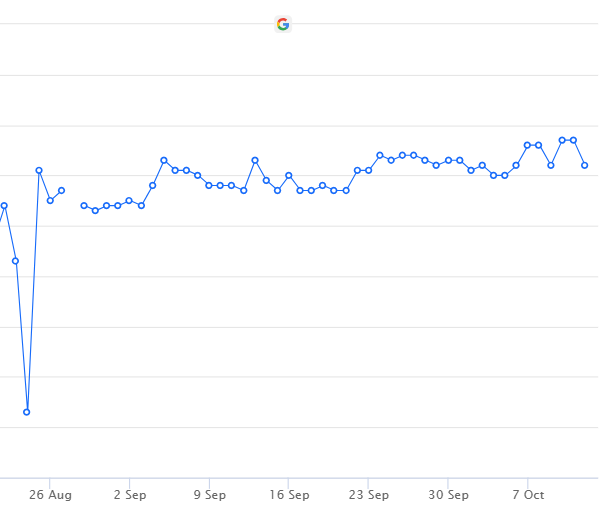Select the lowest data point in the sharp dip
This screenshot has height=513, width=610.
click(26, 412)
